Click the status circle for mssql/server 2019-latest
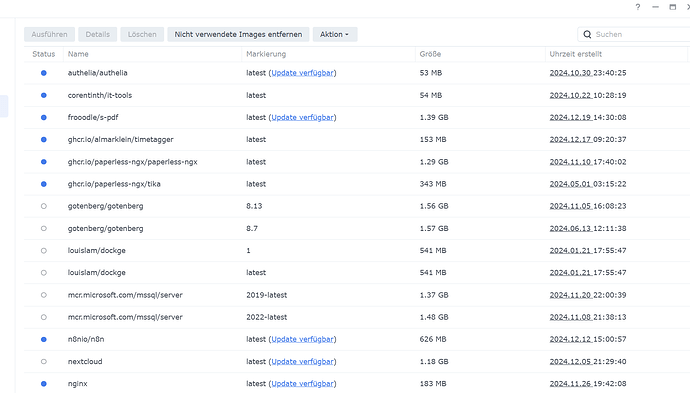This screenshot has height=393, width=690. (44, 295)
